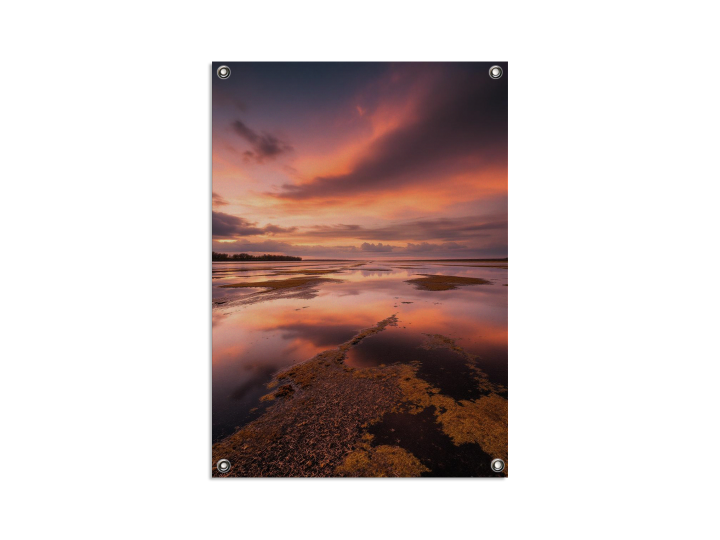Click the black area above the poster
720x540 pixels.
[x=360, y=30]
